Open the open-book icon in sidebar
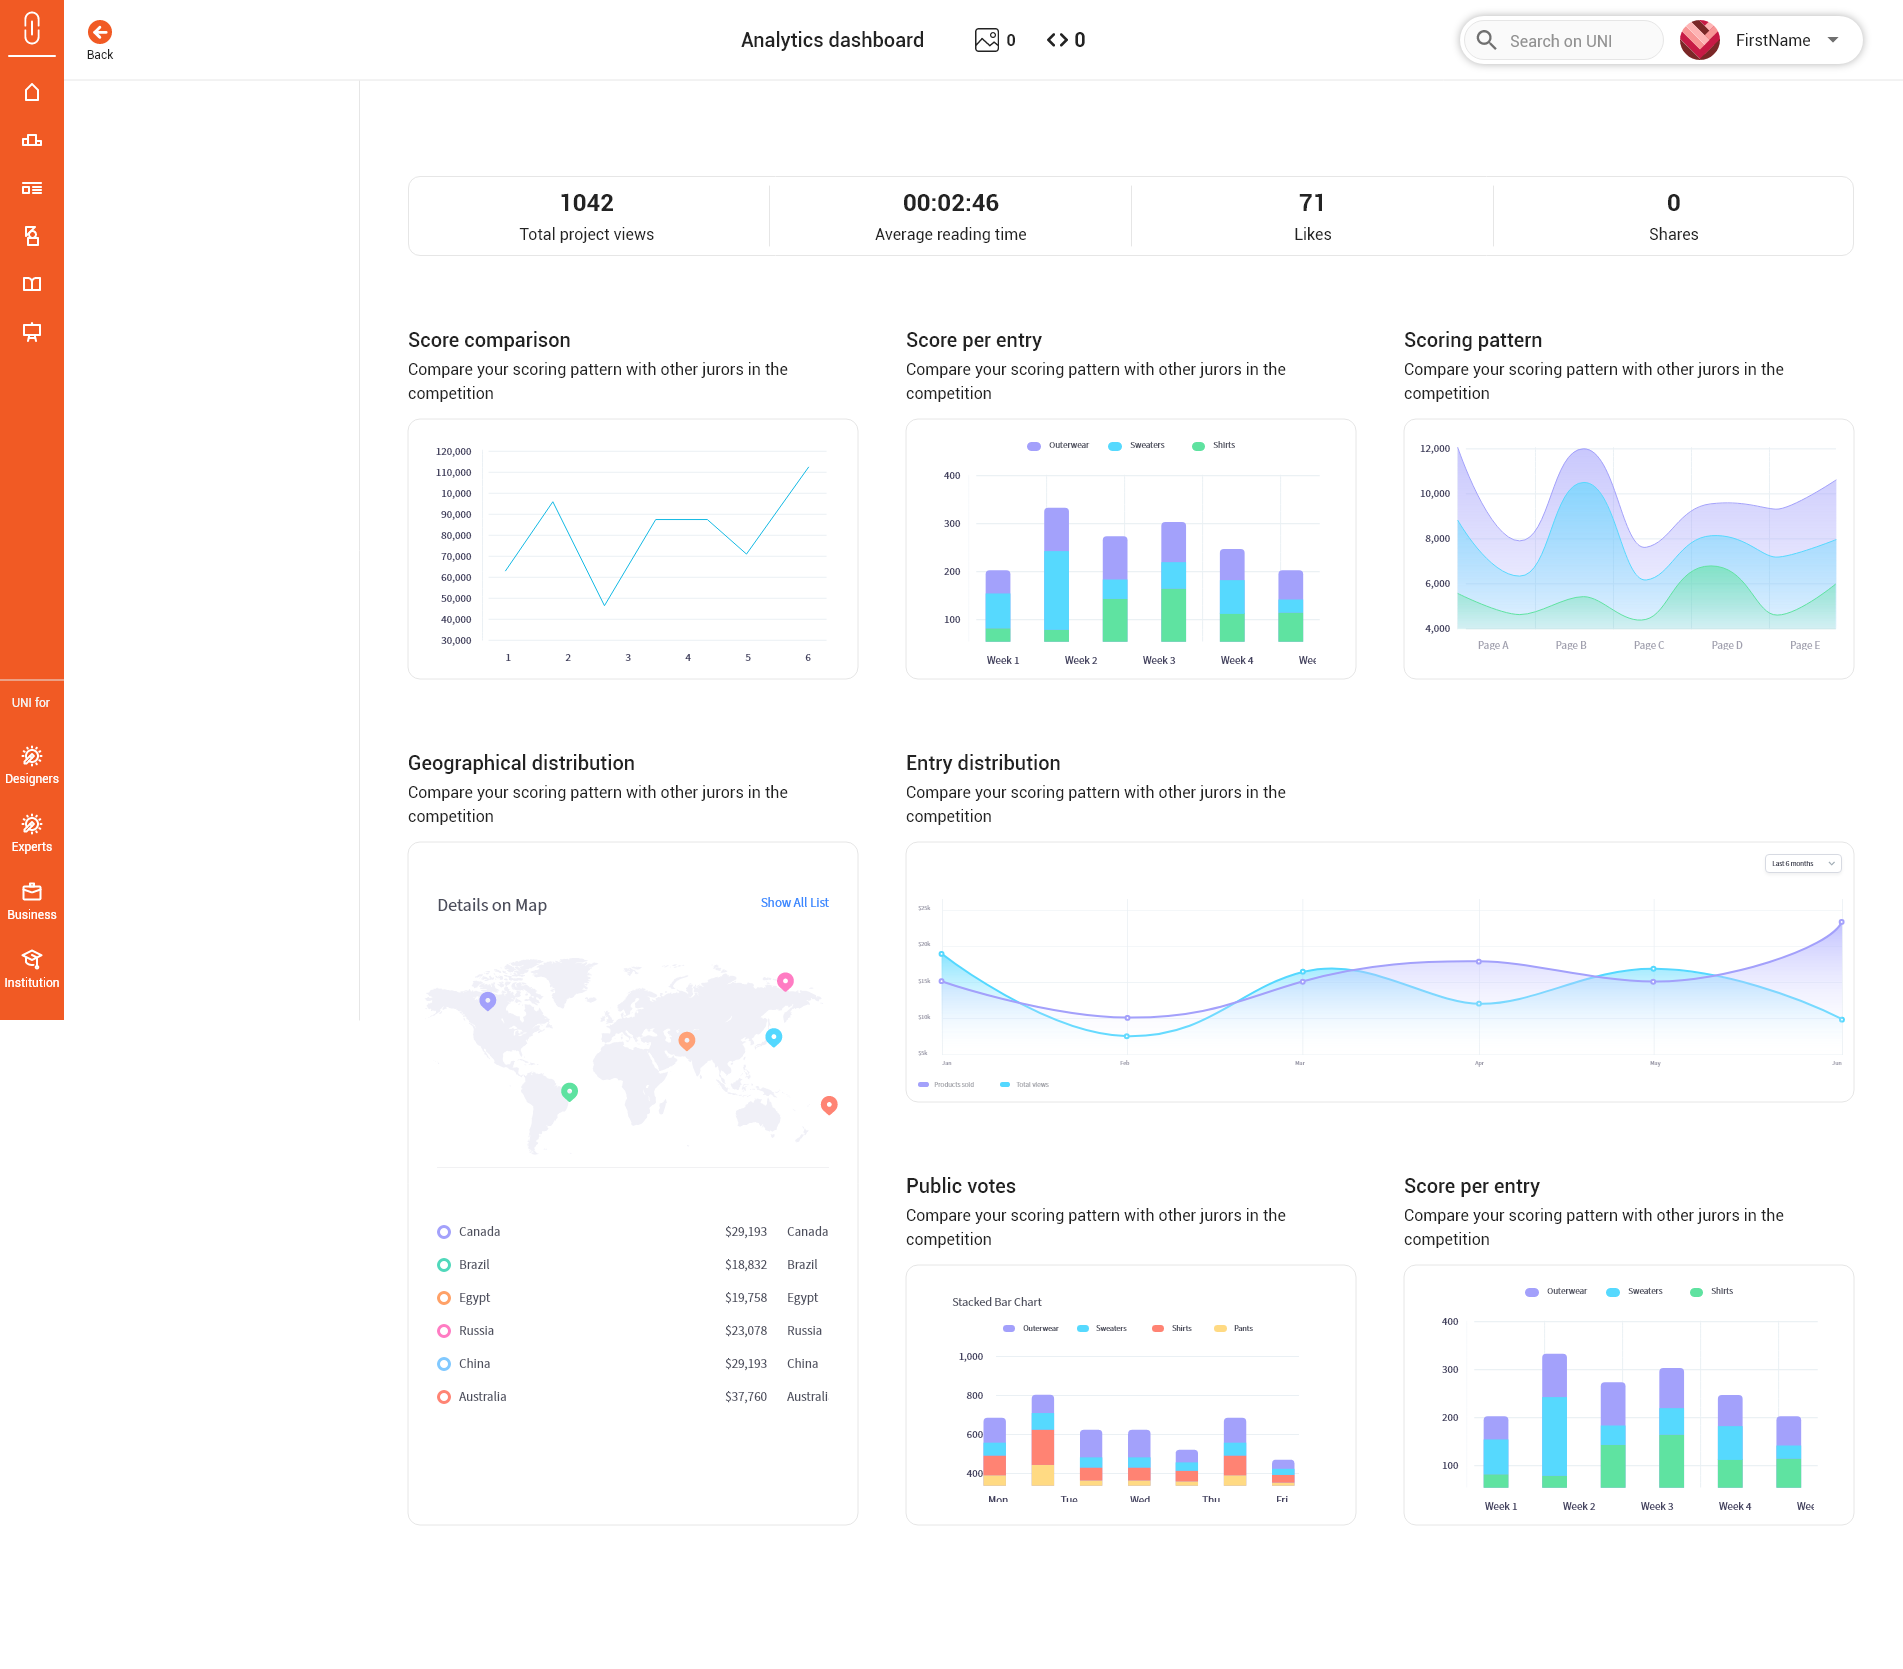 pos(32,284)
